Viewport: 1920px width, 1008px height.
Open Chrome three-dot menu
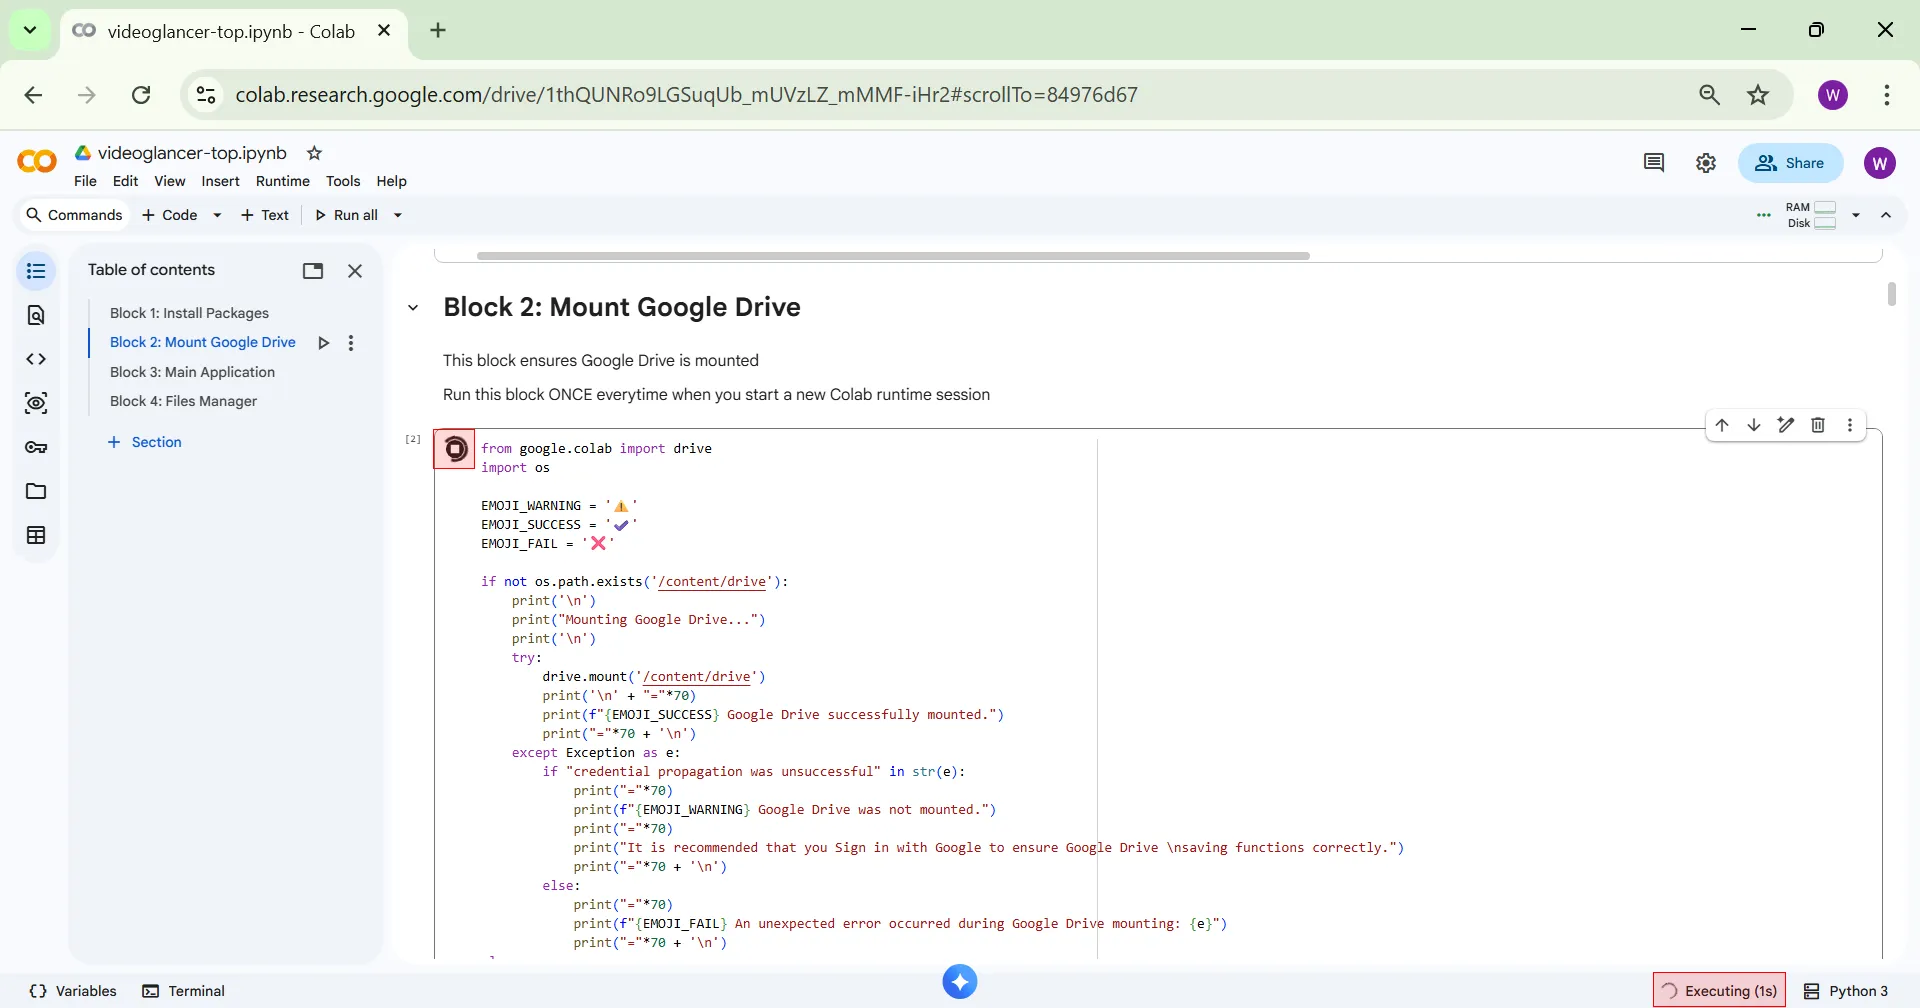pos(1887,95)
